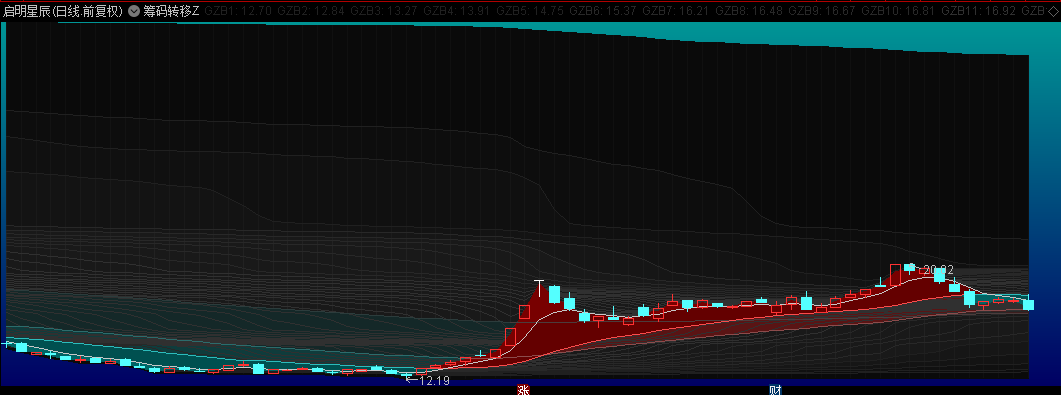The height and width of the screenshot is (395, 1061).
Task: Click the 12.19 low price label
Action: (x=434, y=381)
